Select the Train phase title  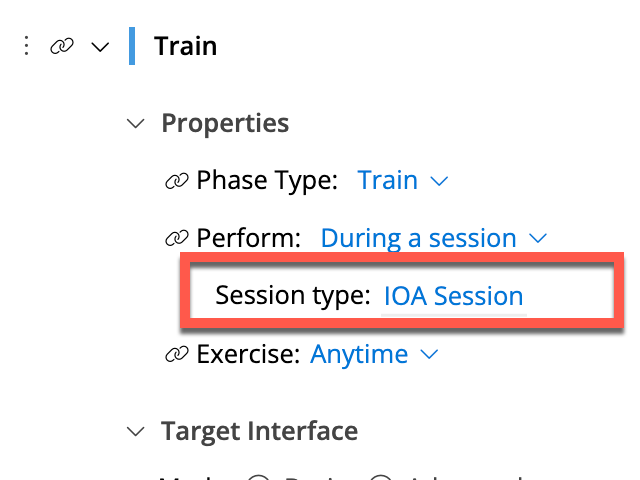coord(185,46)
